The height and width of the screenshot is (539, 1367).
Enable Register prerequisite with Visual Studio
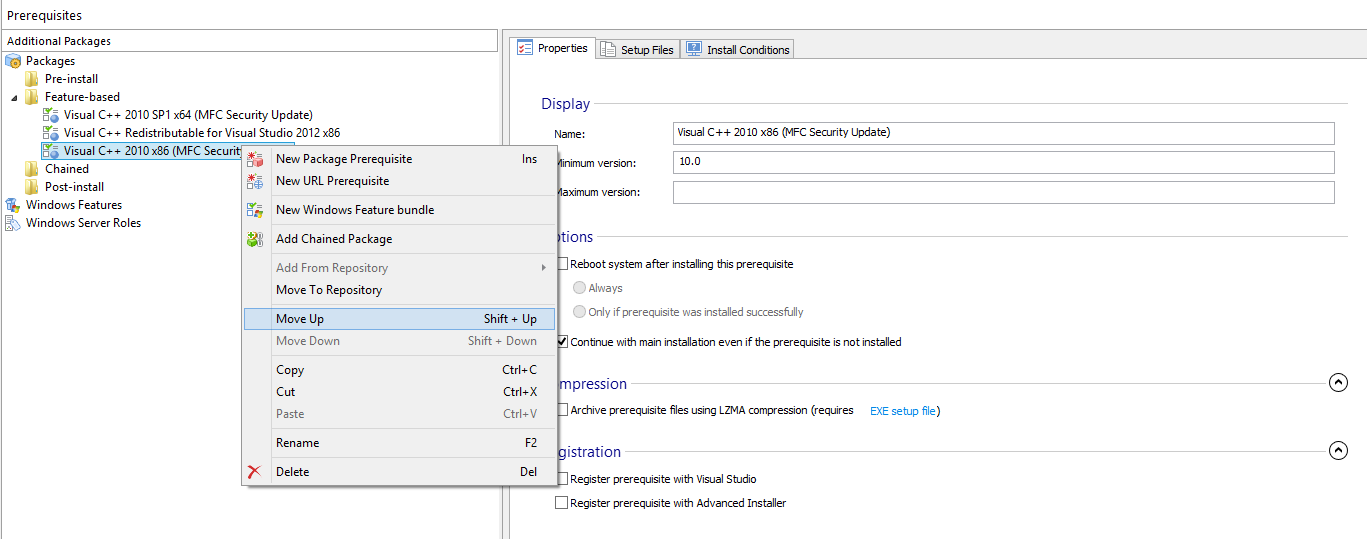click(x=562, y=479)
